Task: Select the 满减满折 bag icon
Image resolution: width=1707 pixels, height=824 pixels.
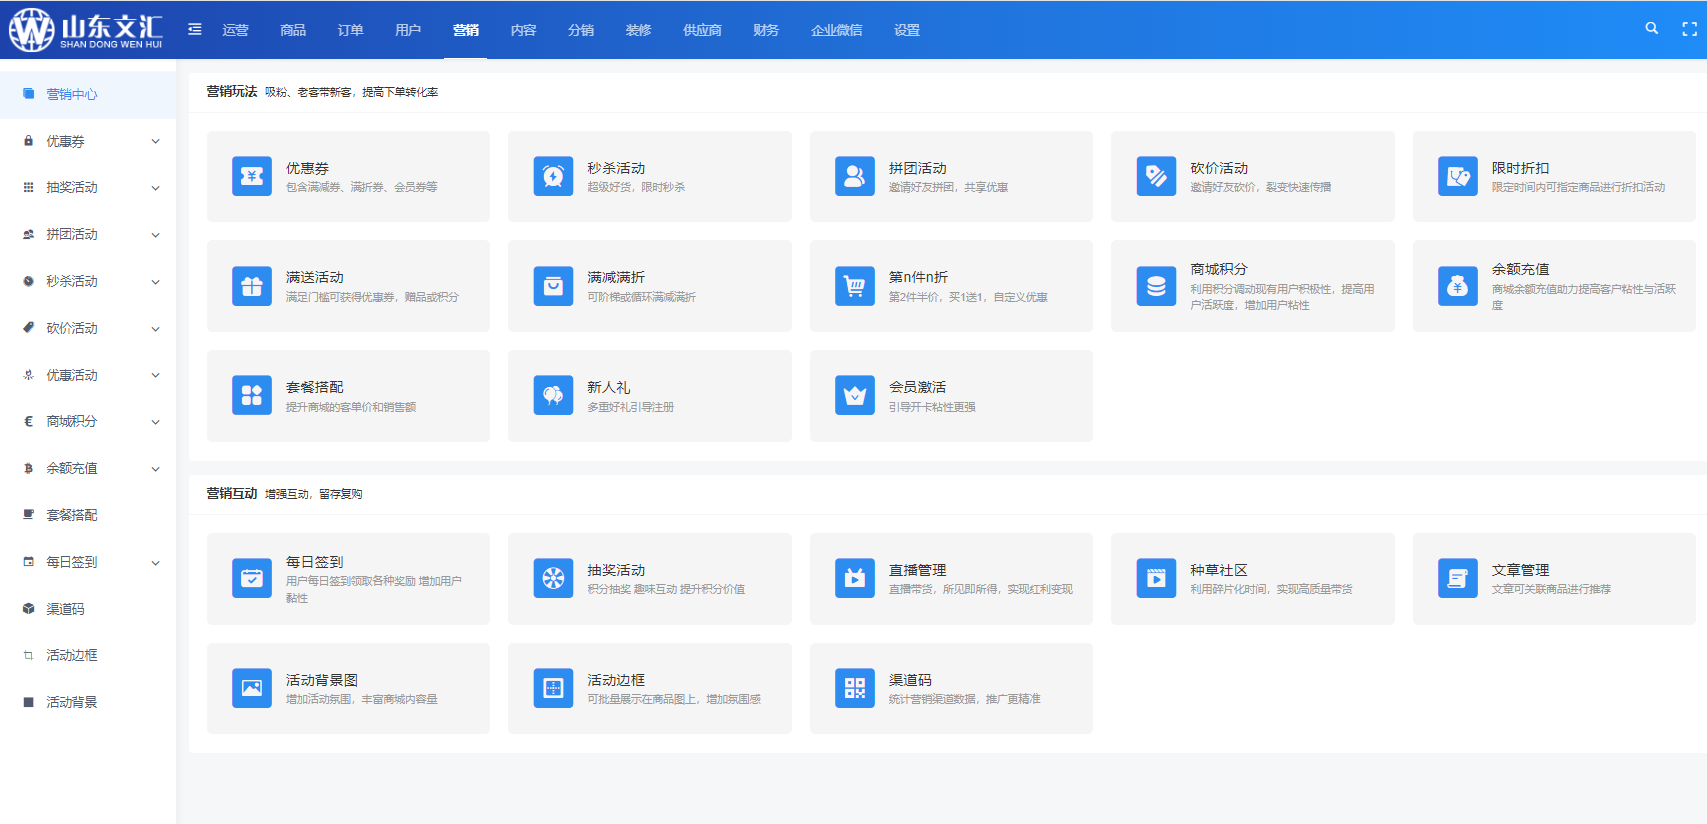Action: pos(553,286)
